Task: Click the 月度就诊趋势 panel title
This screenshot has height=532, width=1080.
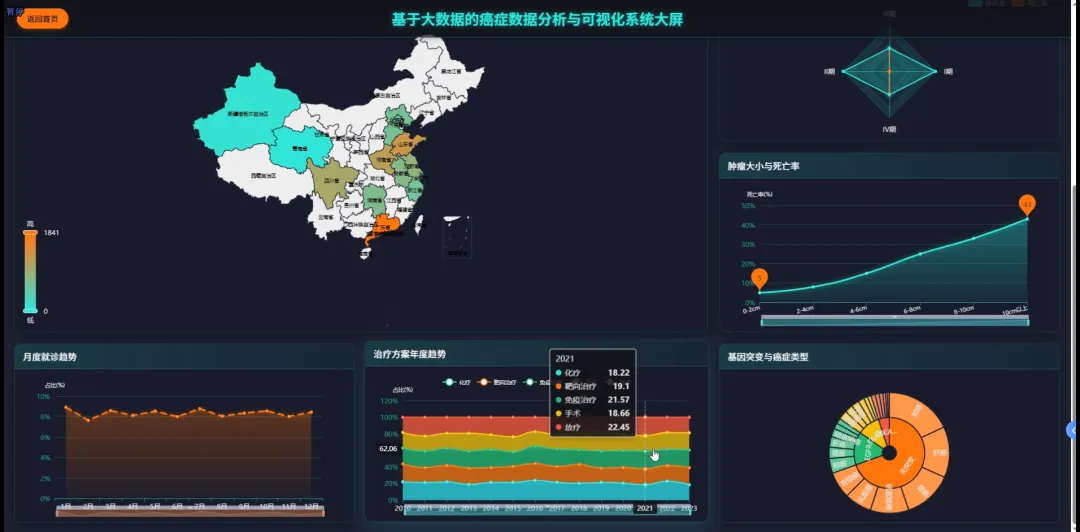Action: [x=50, y=357]
